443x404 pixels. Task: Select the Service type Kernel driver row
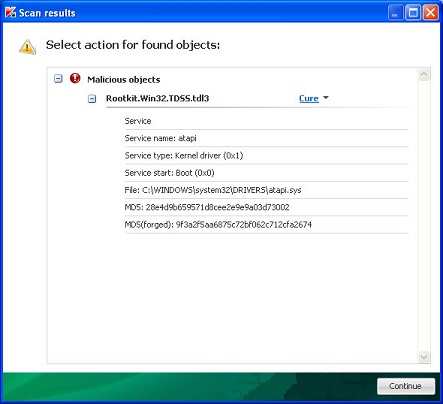266,155
